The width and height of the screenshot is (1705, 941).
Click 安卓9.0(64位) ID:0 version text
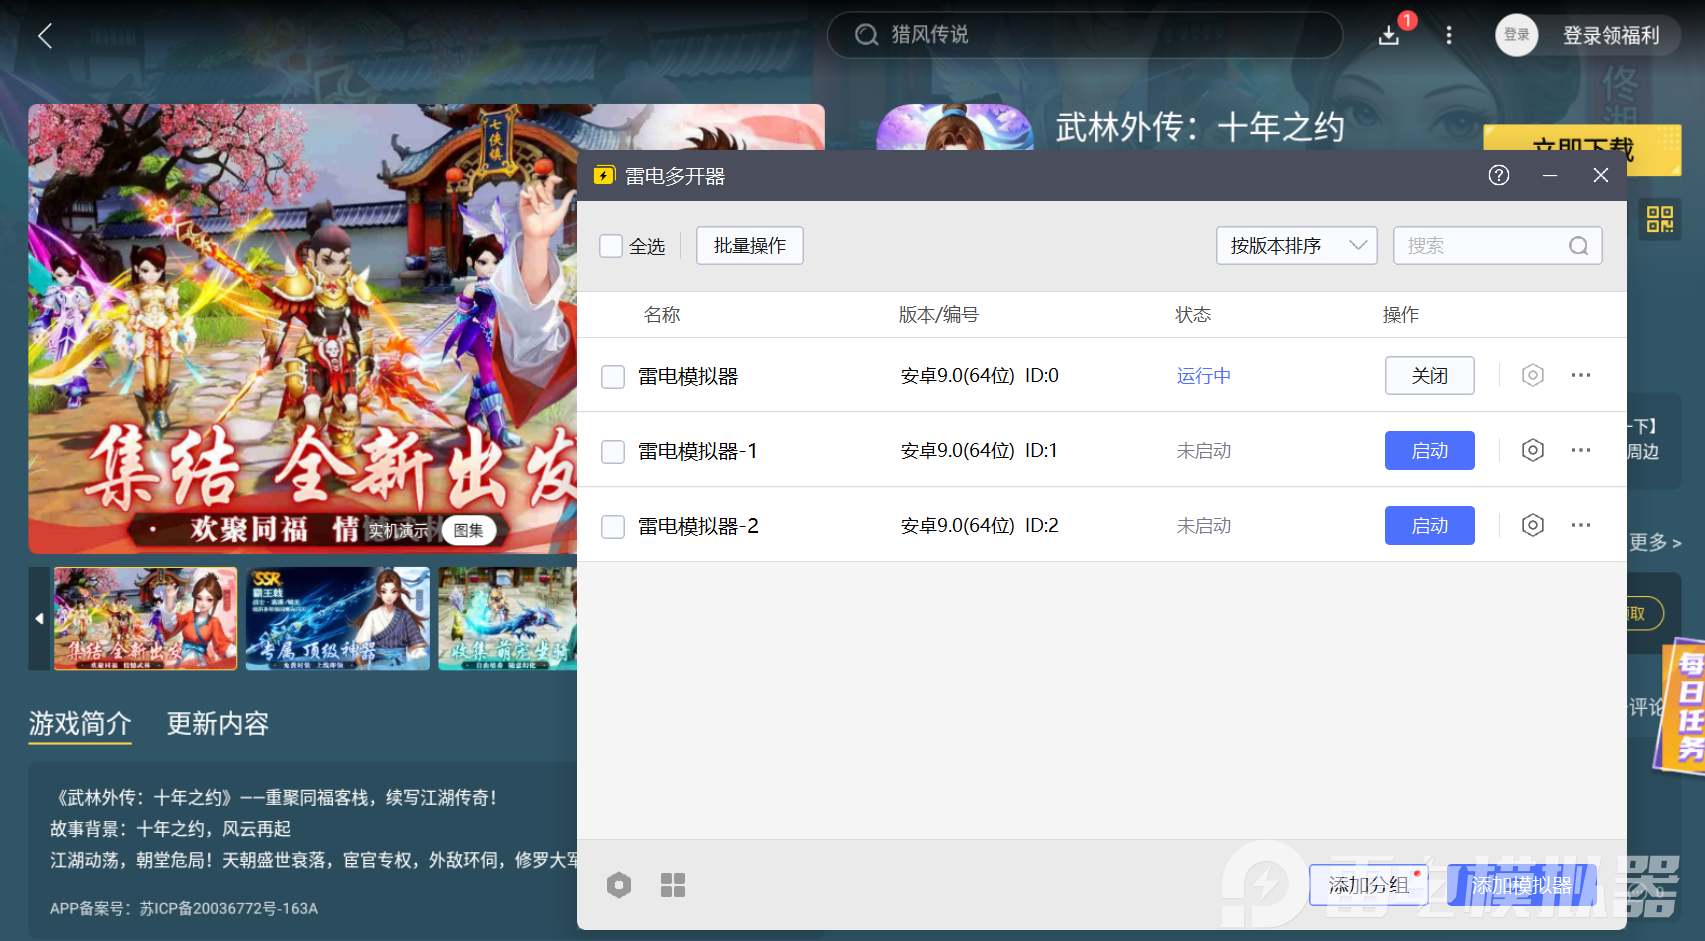point(980,376)
